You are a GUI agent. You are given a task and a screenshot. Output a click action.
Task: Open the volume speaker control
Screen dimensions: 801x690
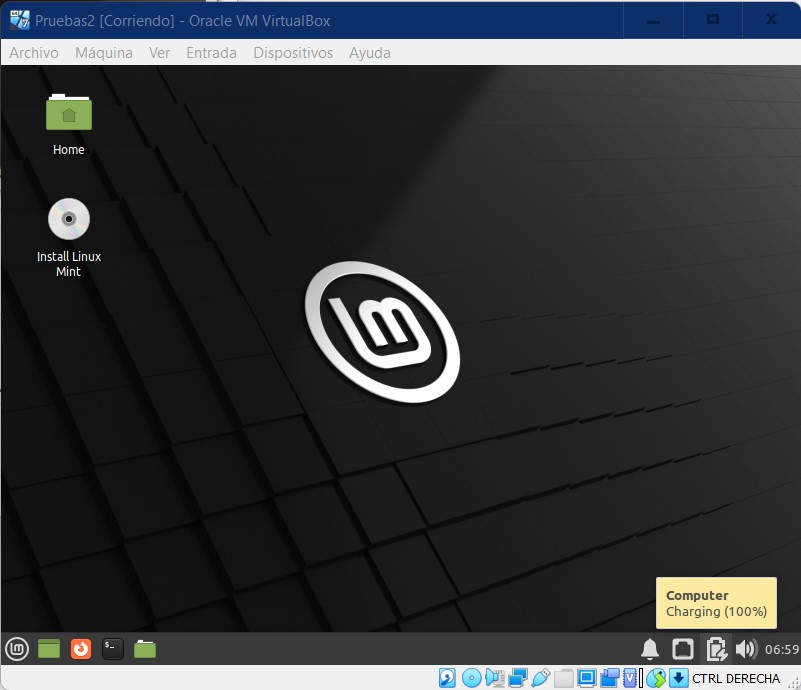tap(746, 649)
